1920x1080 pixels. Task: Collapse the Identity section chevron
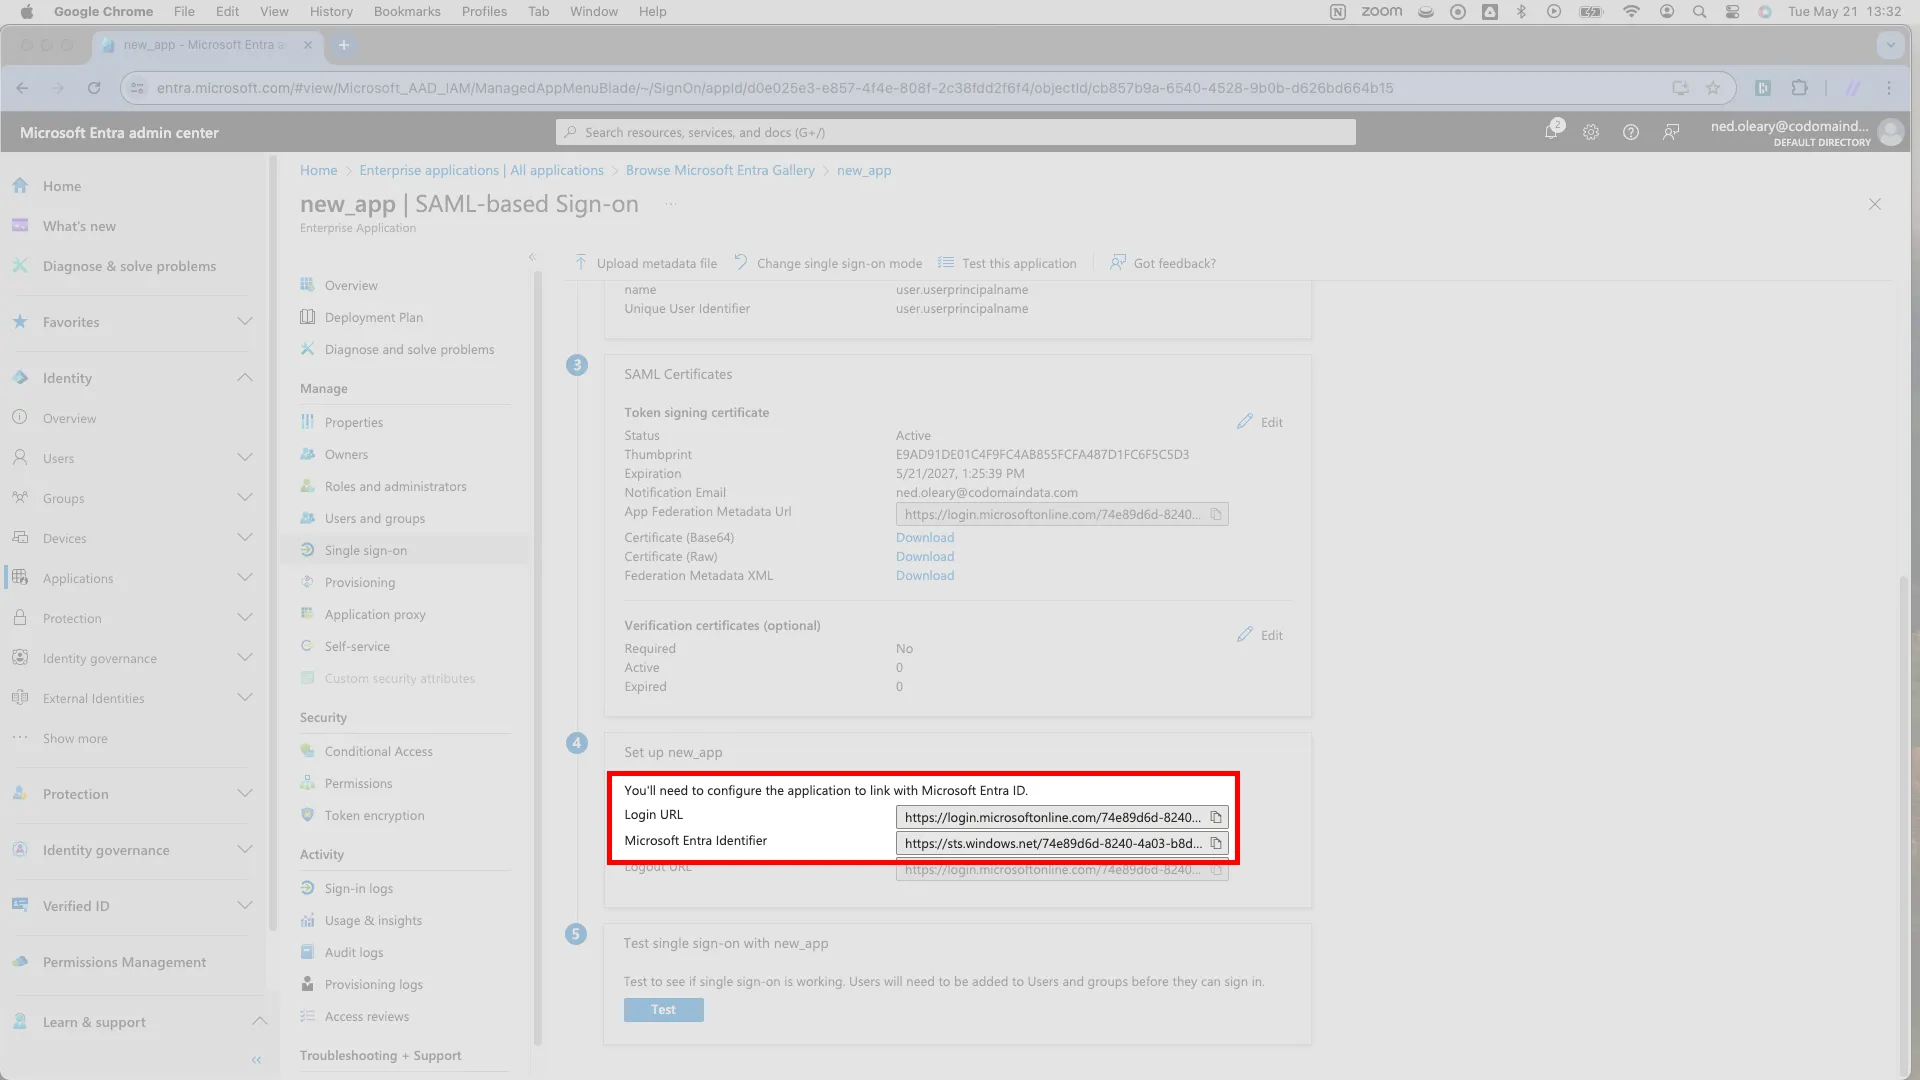pos(245,377)
